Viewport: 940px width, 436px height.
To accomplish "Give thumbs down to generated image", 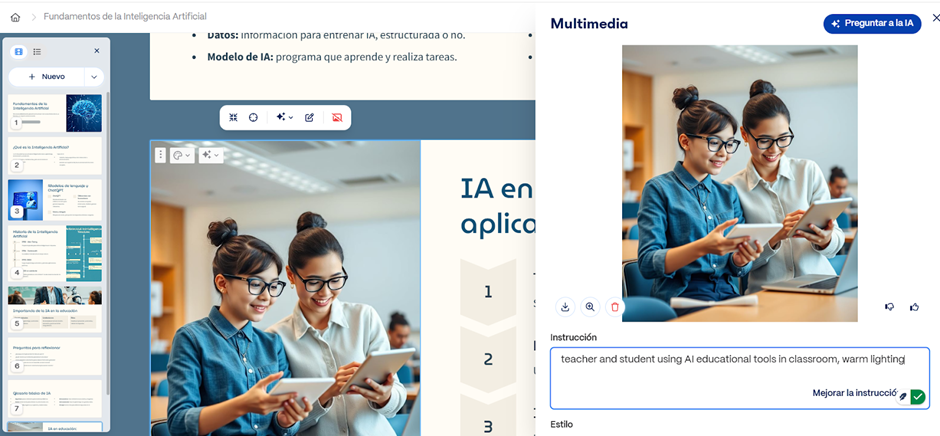I will click(890, 307).
